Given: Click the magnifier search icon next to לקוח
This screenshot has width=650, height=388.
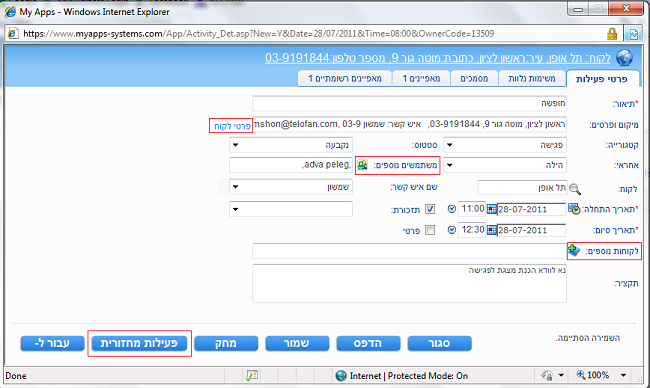Looking at the screenshot, I should [575, 189].
